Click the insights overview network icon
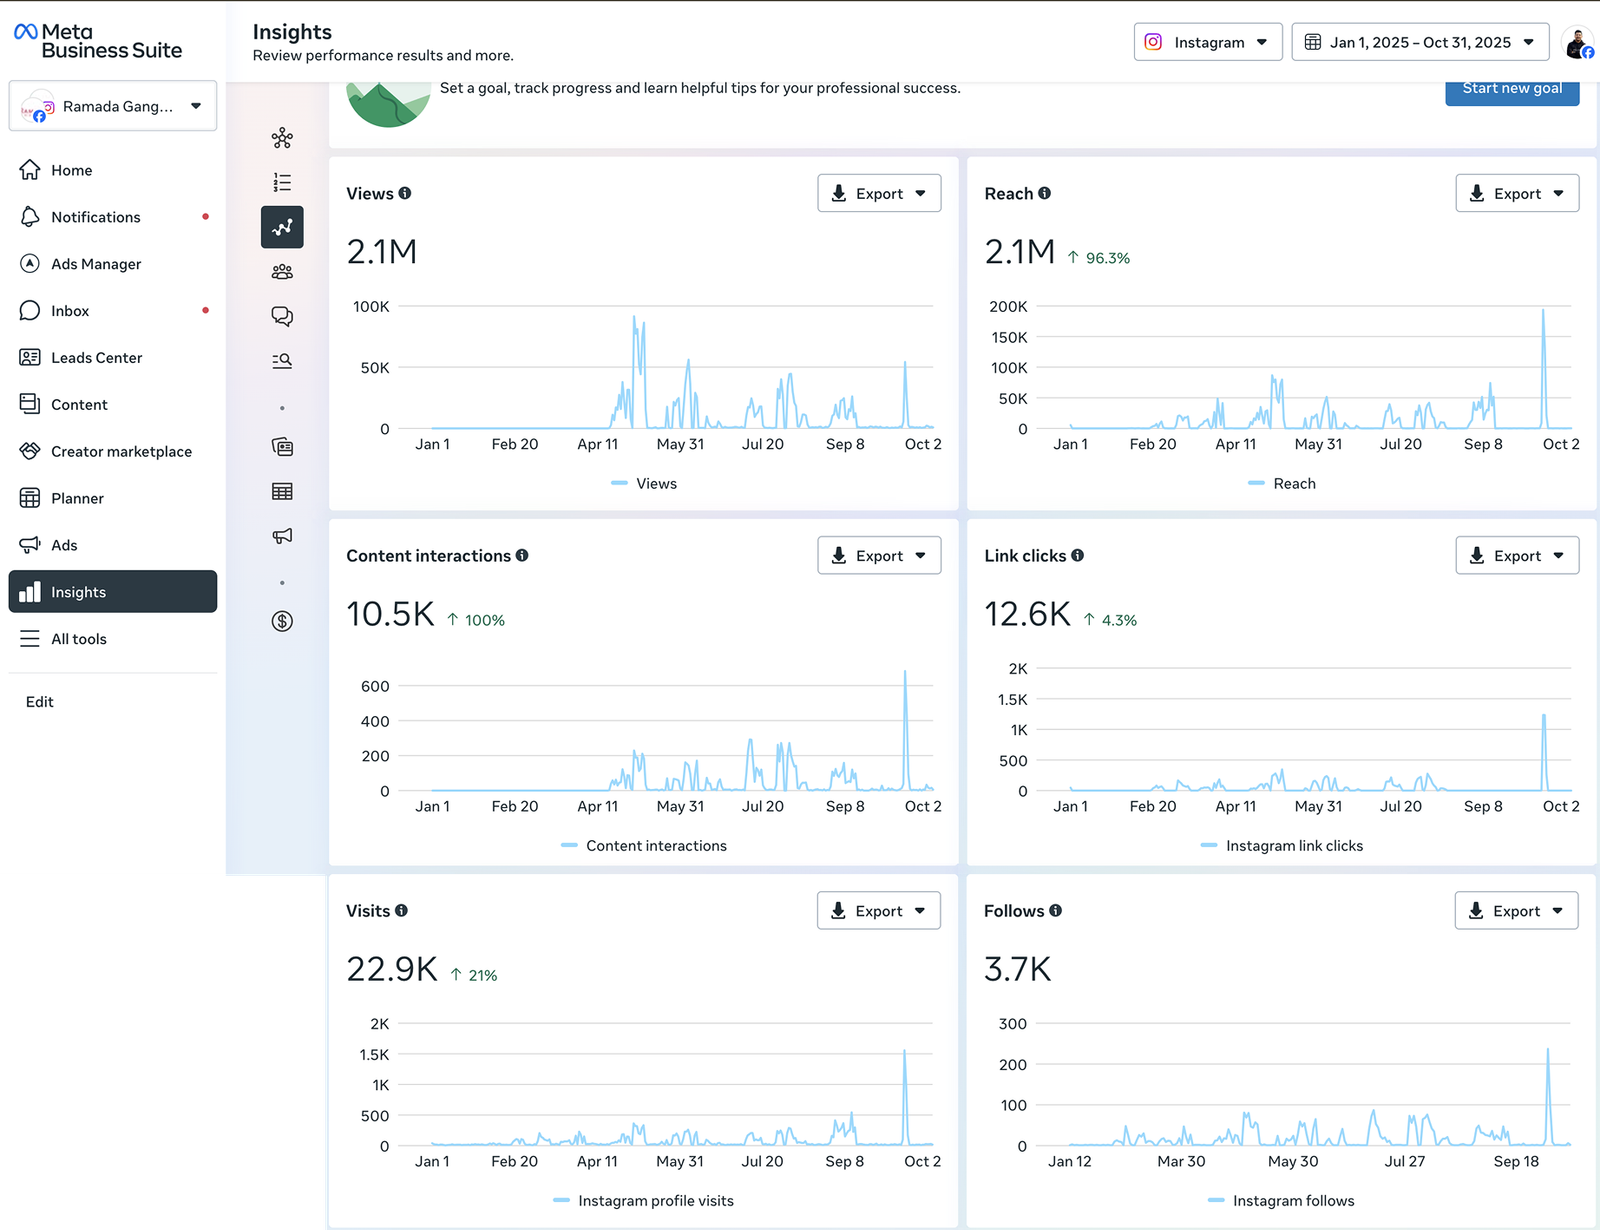Image resolution: width=1600 pixels, height=1230 pixels. coord(282,138)
